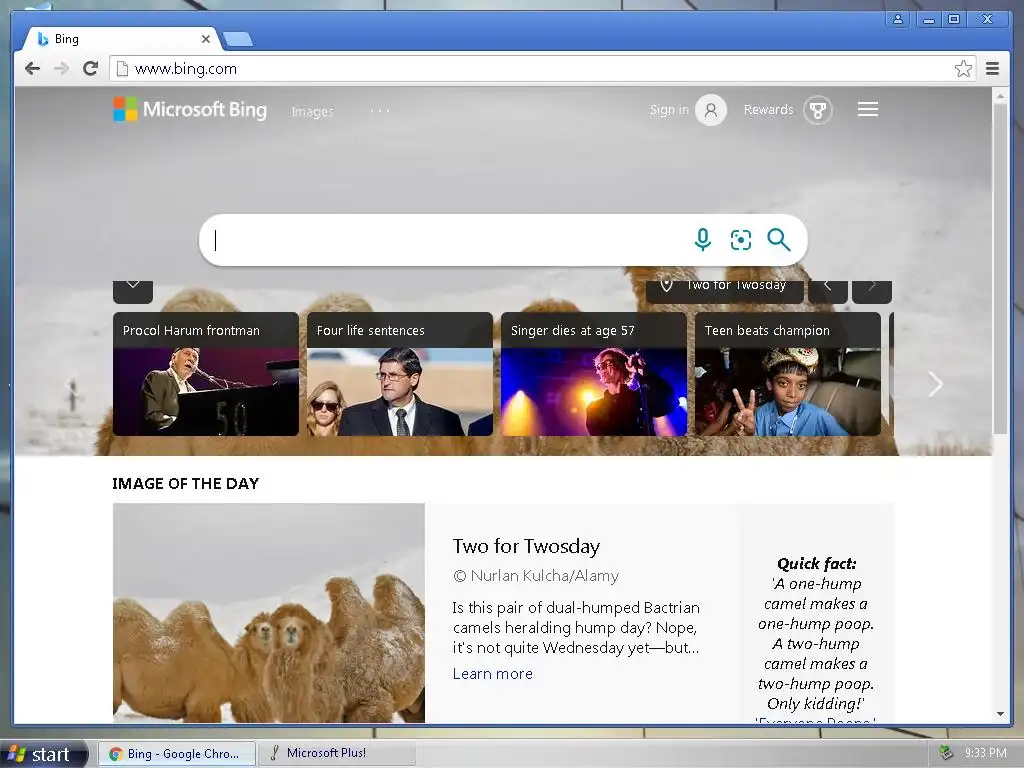Click the magnifier search icon
This screenshot has height=768, width=1024.
click(x=778, y=240)
